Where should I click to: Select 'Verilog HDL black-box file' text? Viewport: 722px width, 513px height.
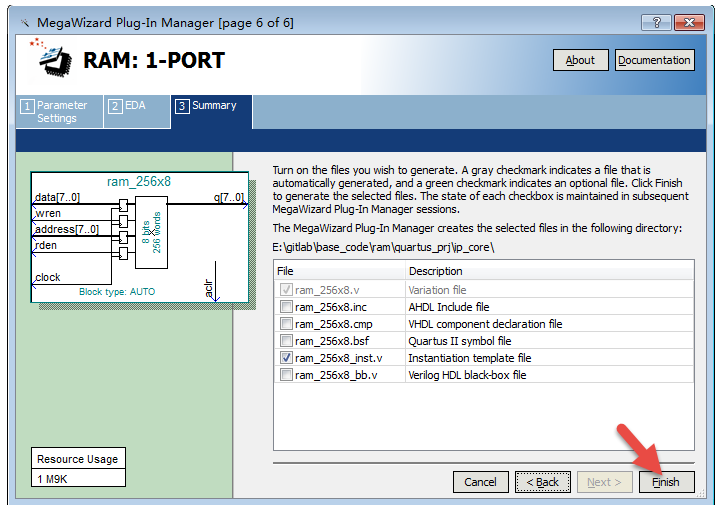point(467,375)
